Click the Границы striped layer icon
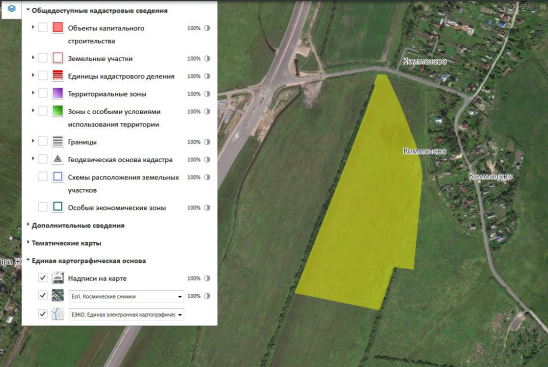548x367 pixels. click(x=58, y=141)
